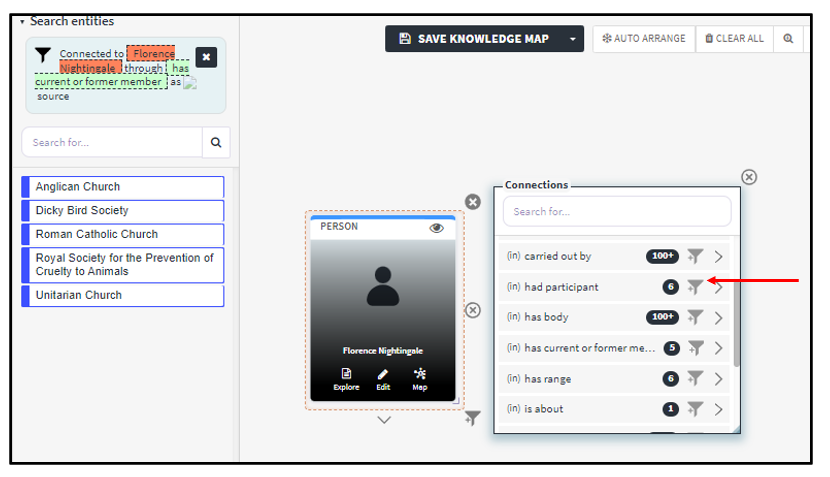Remove the Connected to filter chip
This screenshot has width=830, height=477.
(206, 57)
